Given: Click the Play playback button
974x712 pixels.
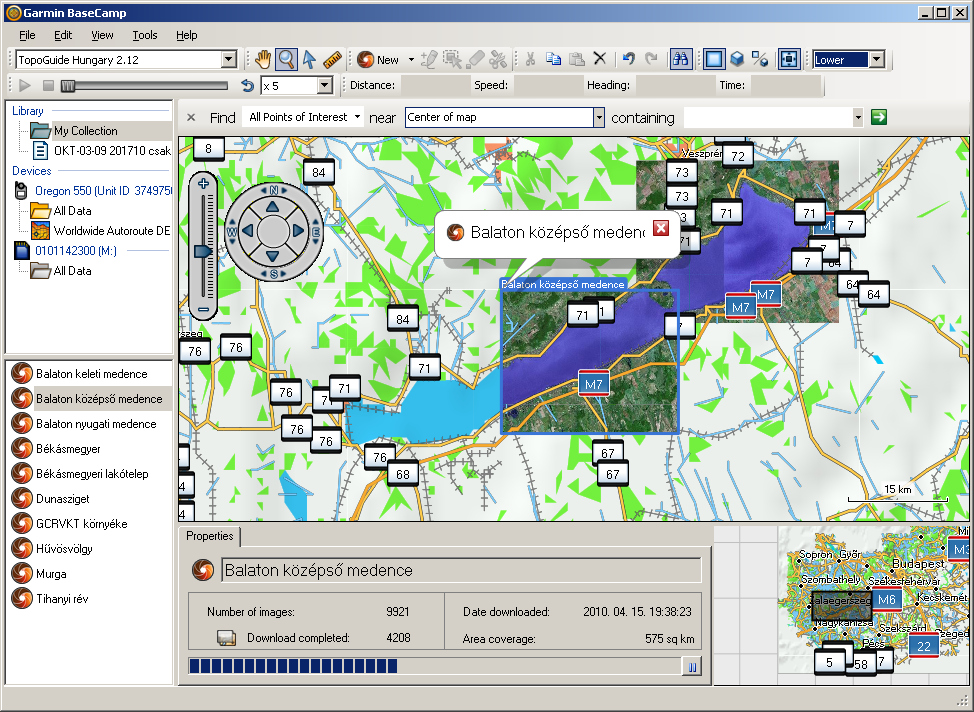Looking at the screenshot, I should tap(25, 85).
